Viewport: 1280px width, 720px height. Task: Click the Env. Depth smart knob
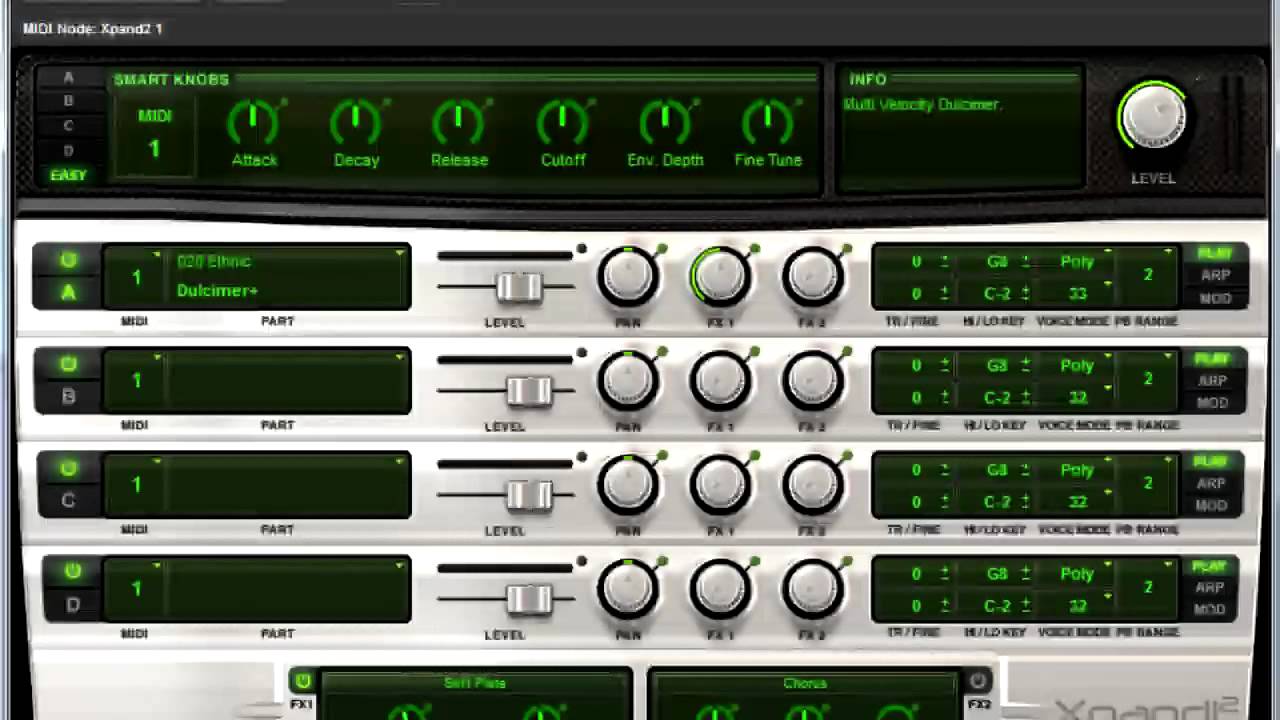pos(665,121)
